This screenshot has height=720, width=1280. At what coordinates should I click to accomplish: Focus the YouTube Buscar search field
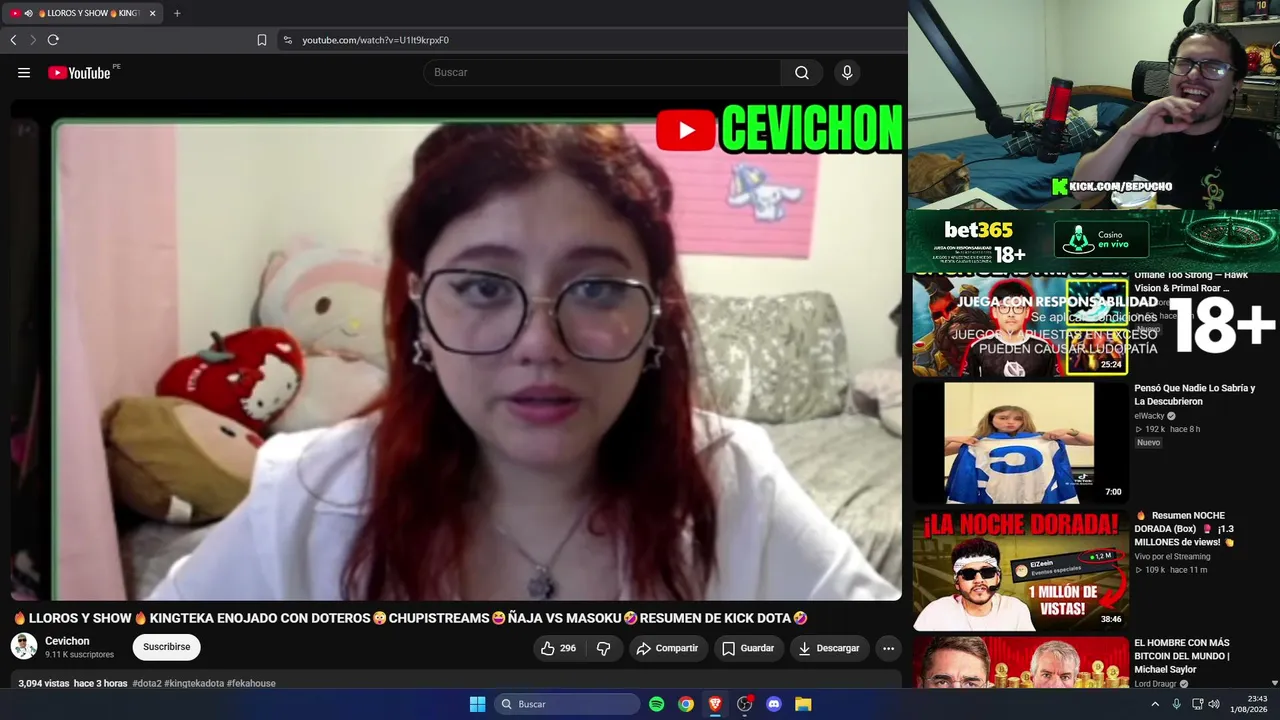602,72
